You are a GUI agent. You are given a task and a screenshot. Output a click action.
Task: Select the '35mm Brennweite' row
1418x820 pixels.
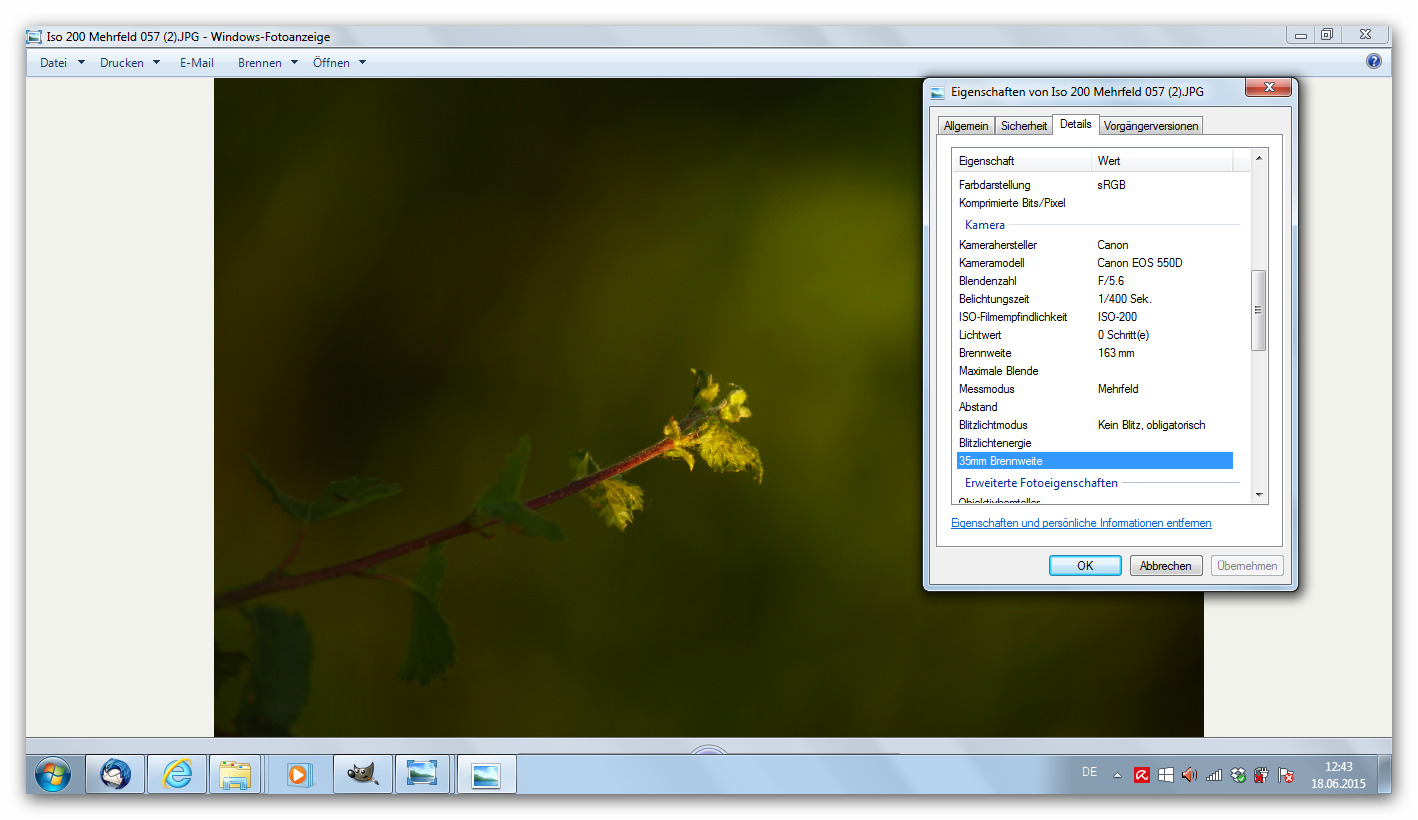(x=1095, y=461)
